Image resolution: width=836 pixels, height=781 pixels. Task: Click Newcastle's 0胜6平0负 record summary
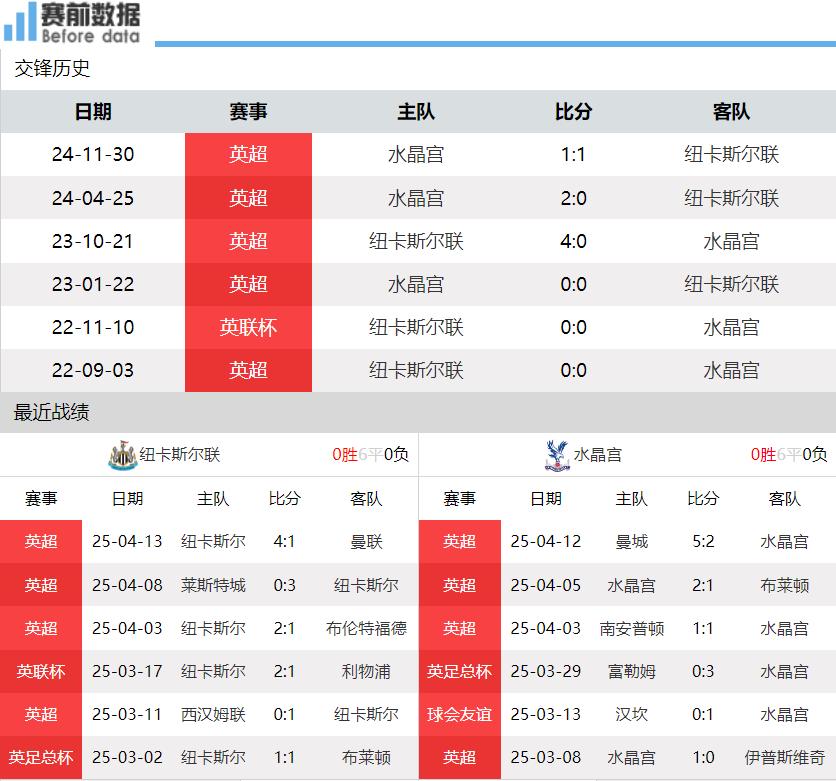click(371, 455)
